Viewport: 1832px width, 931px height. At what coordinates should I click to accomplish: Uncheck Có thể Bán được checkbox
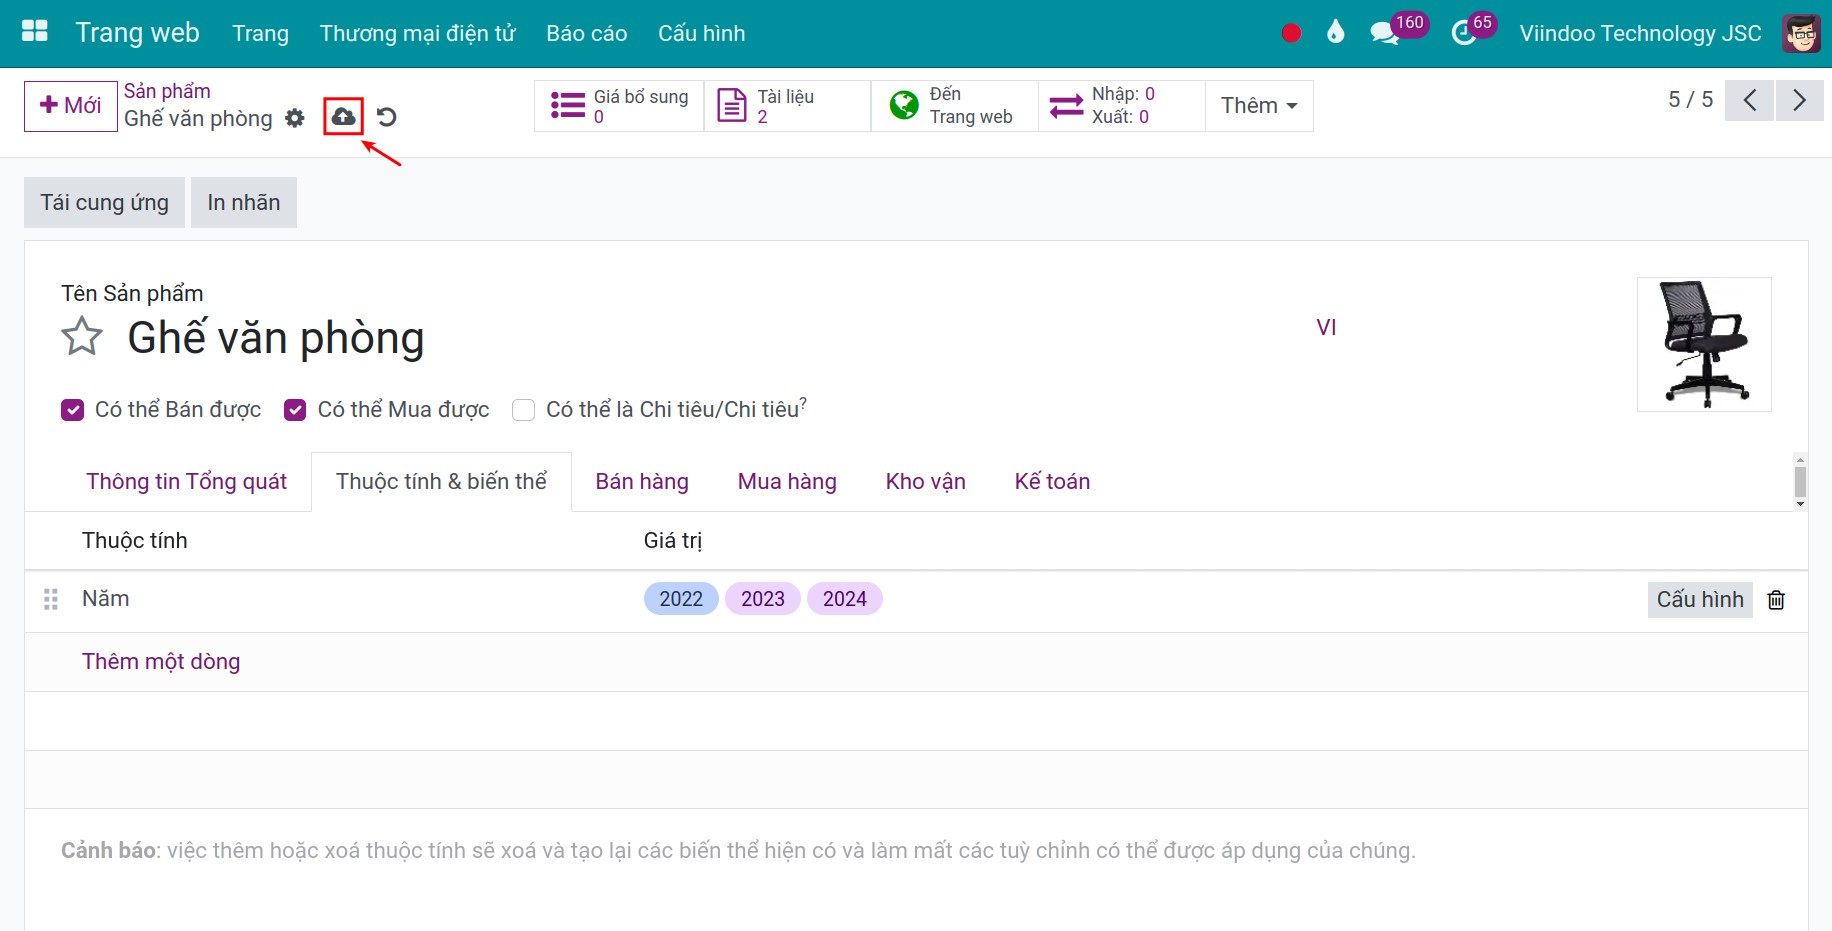pyautogui.click(x=73, y=410)
